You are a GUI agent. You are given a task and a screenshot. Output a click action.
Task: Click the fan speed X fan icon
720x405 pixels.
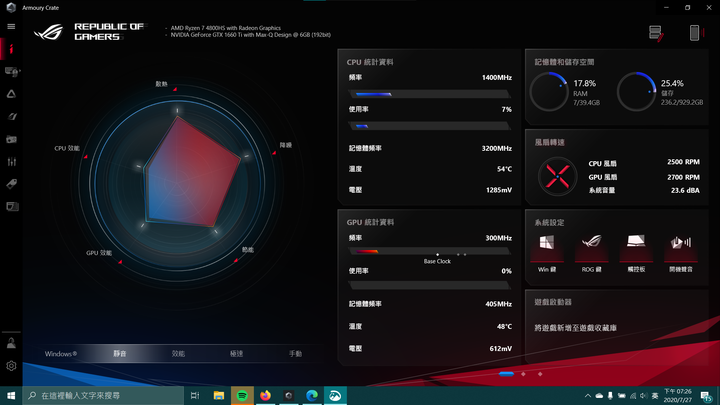coord(557,176)
